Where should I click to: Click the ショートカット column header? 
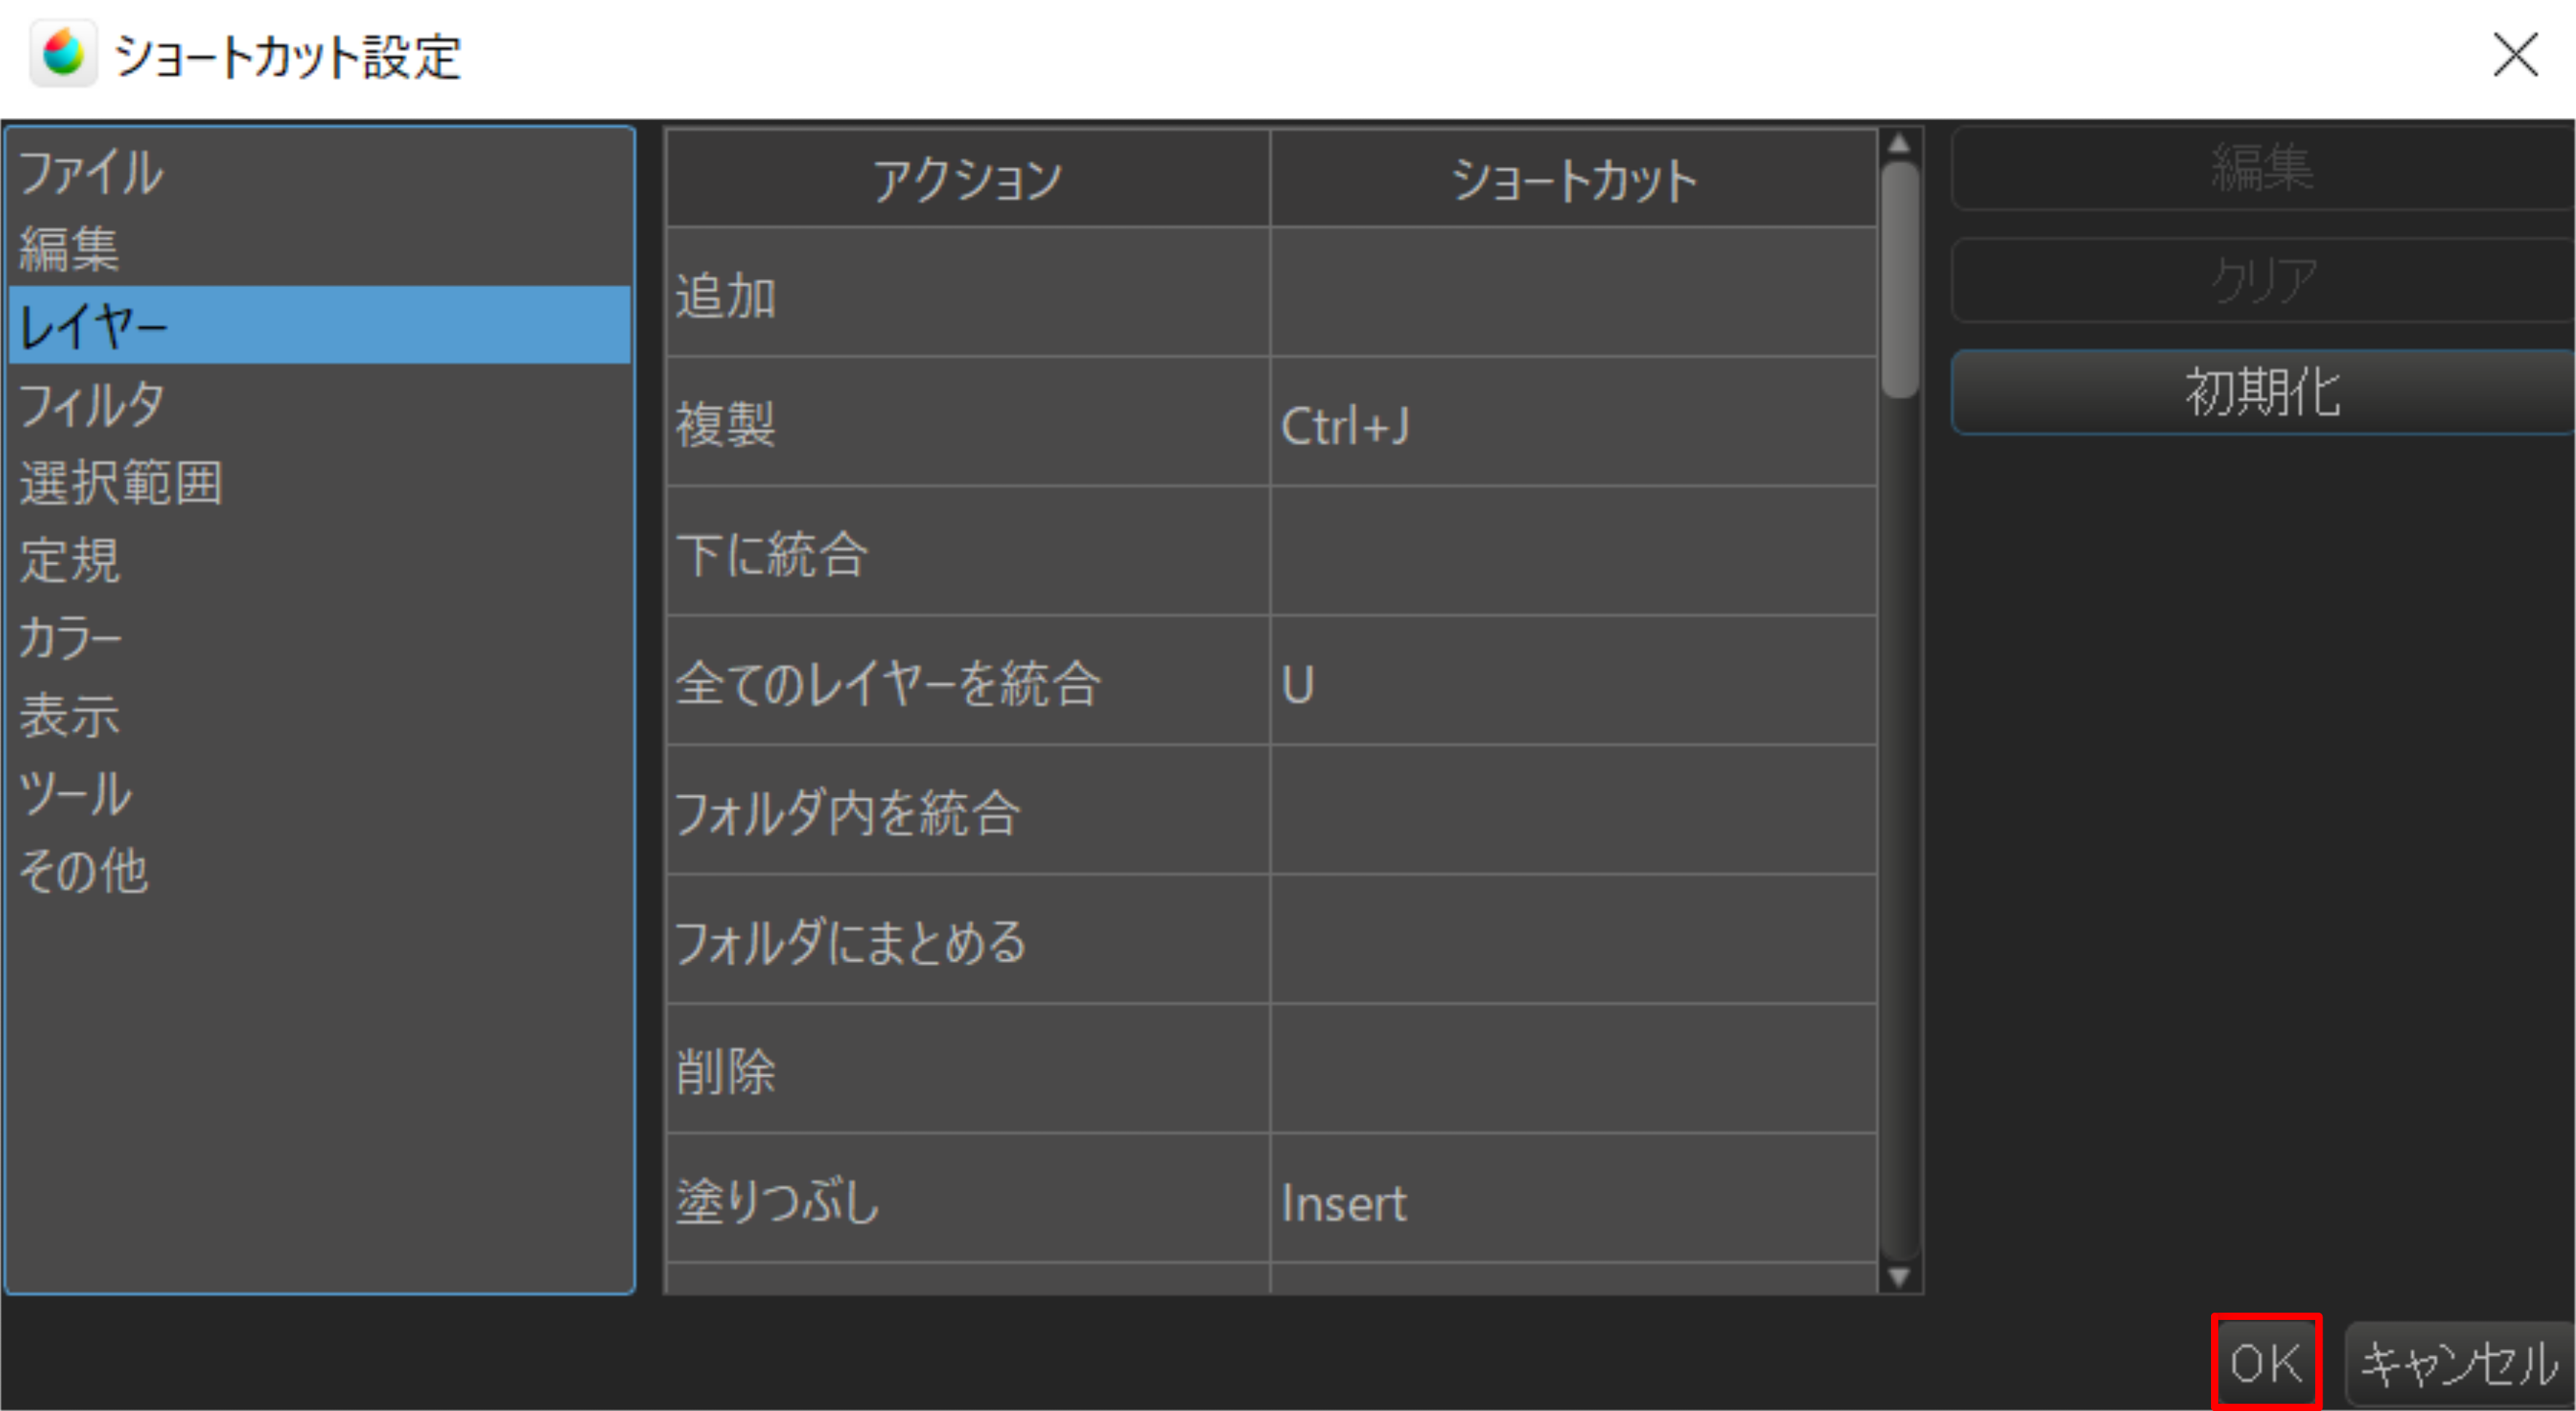[x=1574, y=178]
